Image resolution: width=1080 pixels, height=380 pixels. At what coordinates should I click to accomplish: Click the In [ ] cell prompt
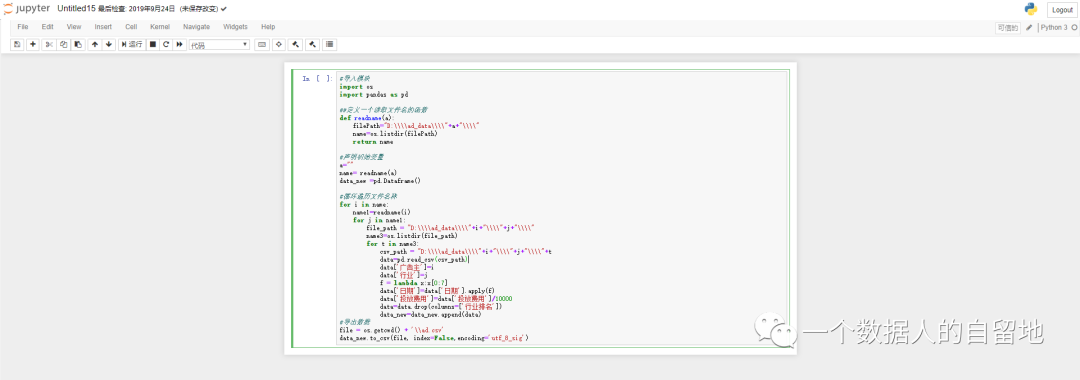[317, 78]
